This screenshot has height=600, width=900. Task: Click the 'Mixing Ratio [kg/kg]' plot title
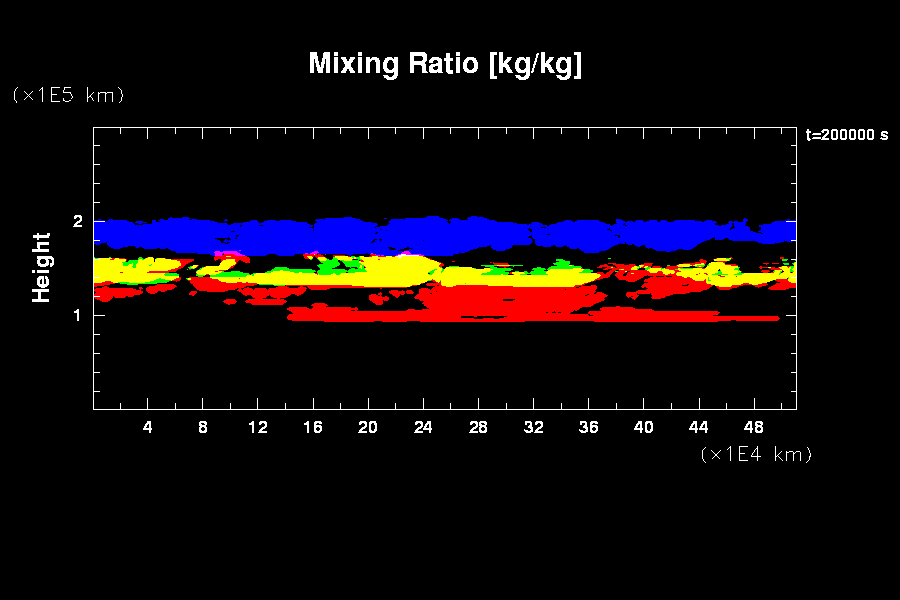tap(445, 64)
